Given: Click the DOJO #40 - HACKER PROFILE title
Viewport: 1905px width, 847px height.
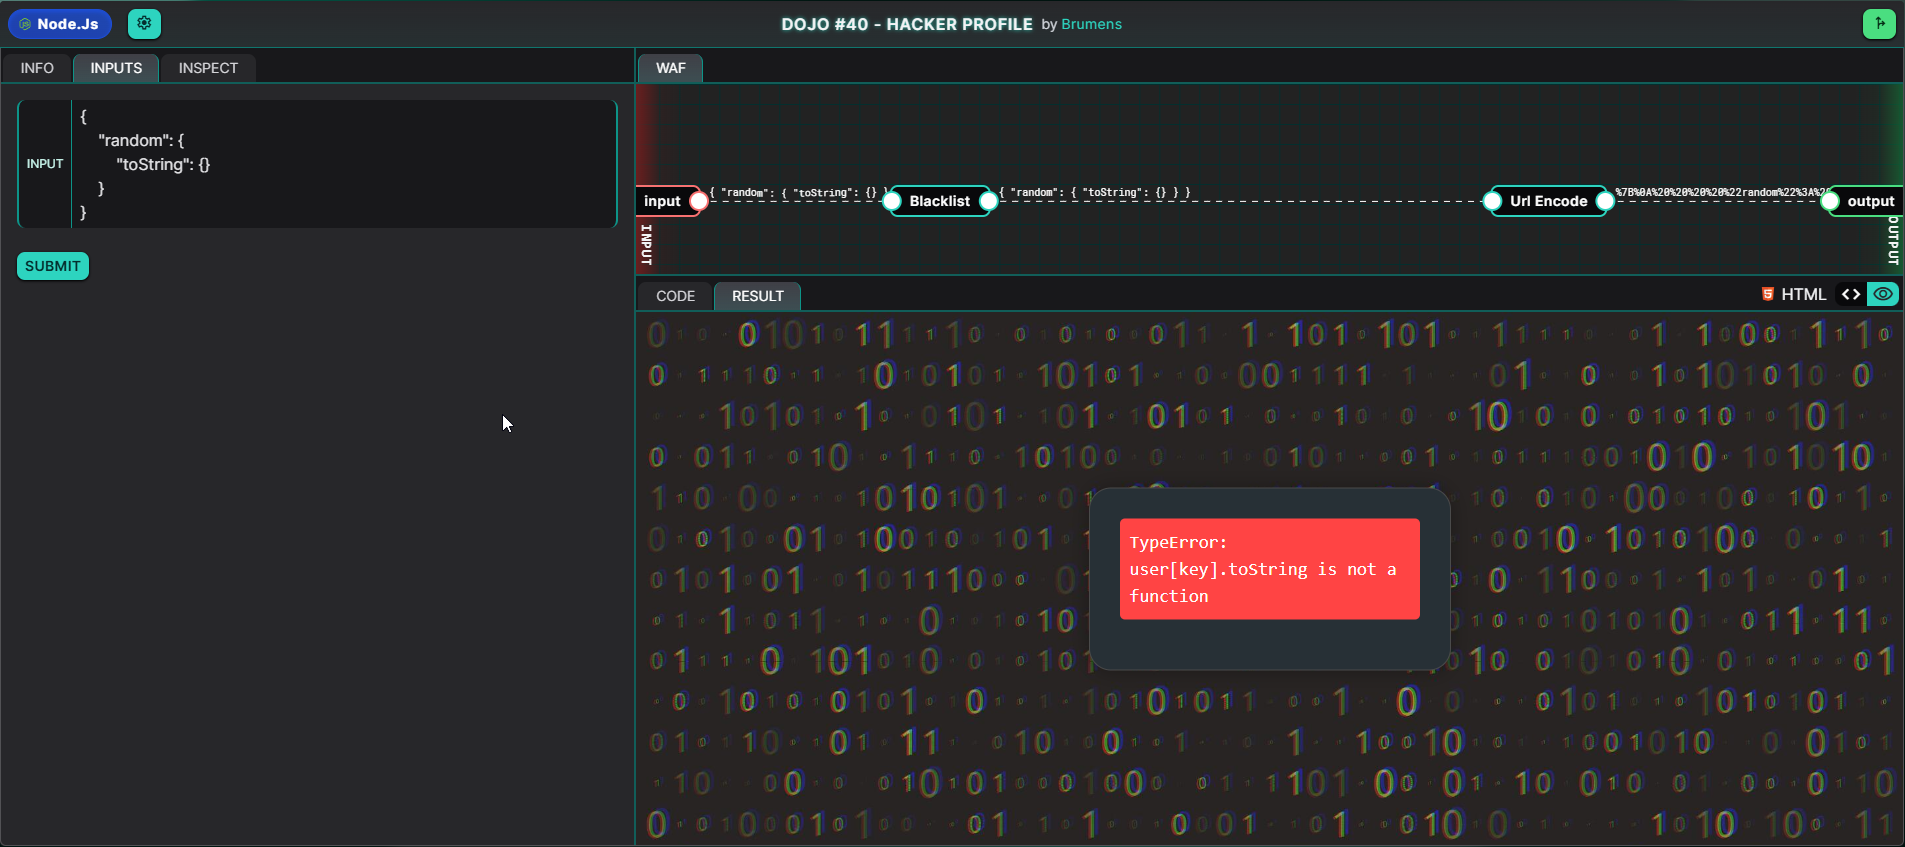Looking at the screenshot, I should 907,24.
